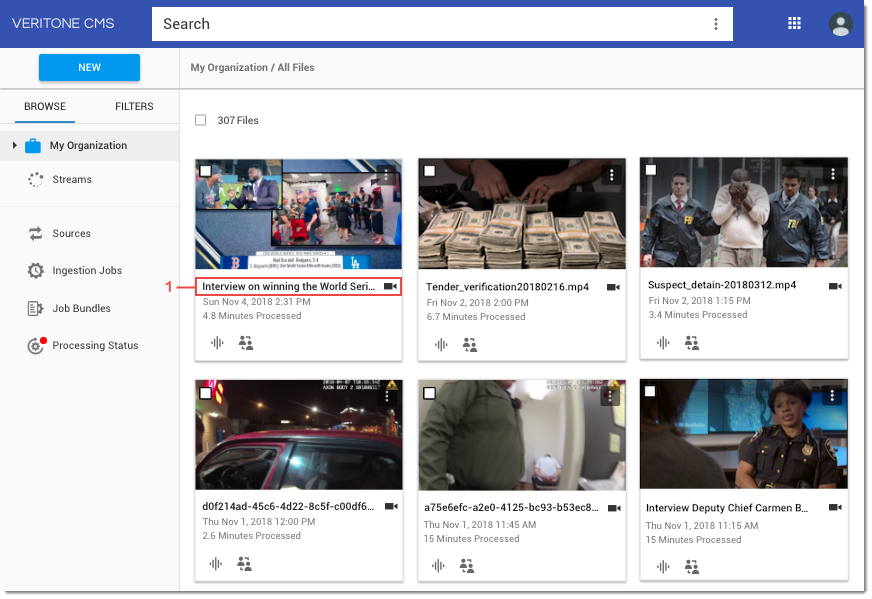The height and width of the screenshot is (599, 872).
Task: Open Streams in the sidebar
Action: tap(71, 180)
